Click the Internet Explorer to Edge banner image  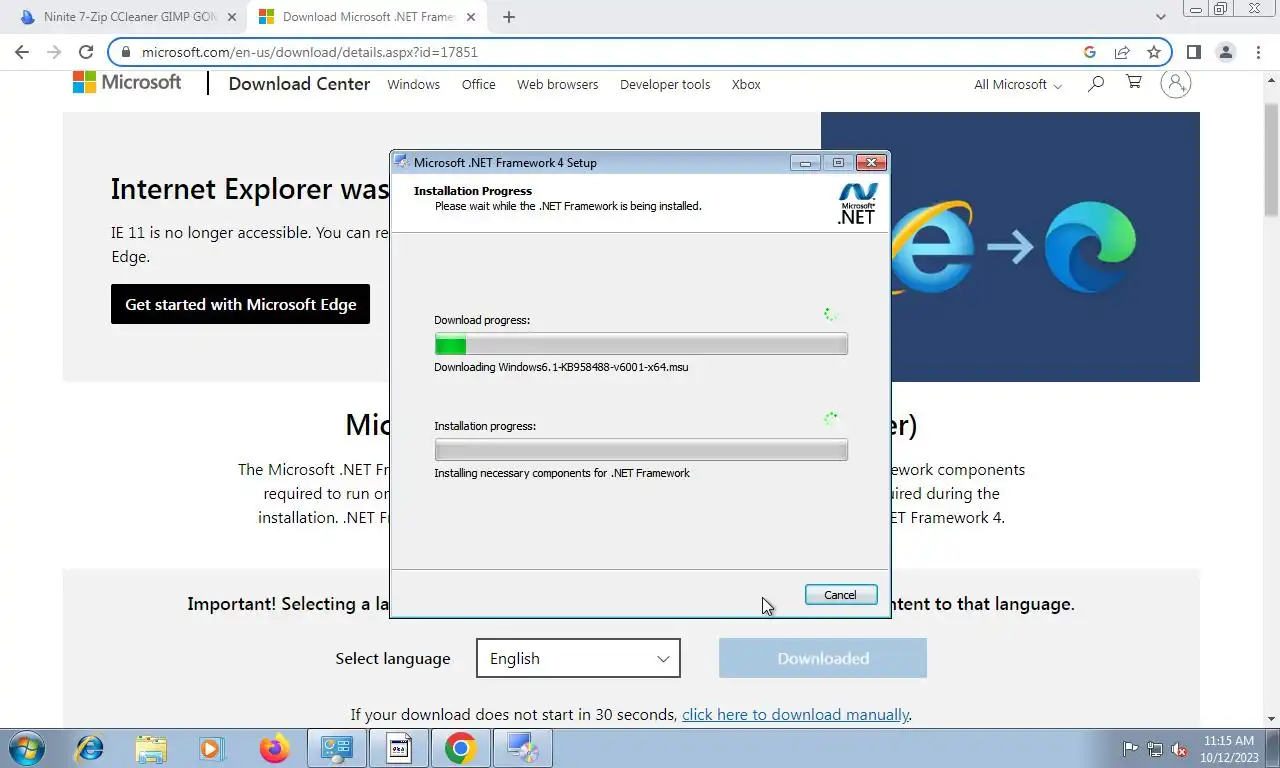1010,247
